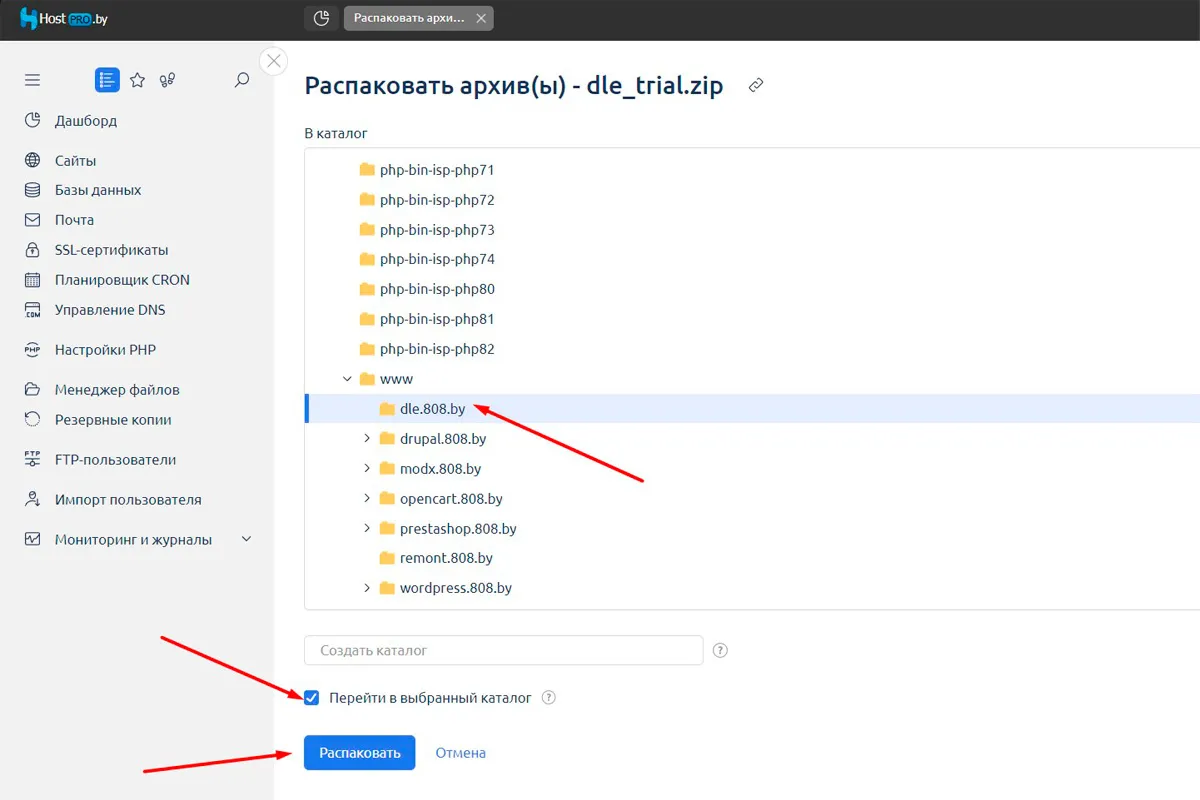Expand the drupal.808.by folder chevron
This screenshot has width=1200, height=800.
click(367, 439)
